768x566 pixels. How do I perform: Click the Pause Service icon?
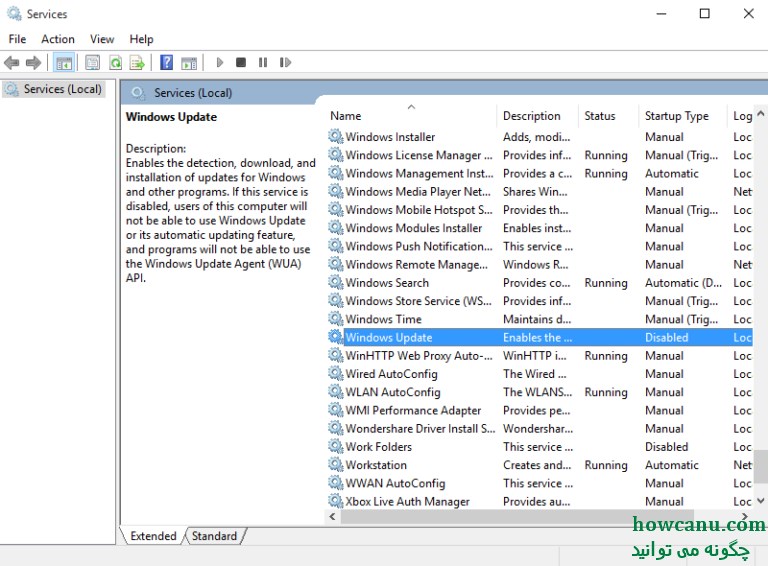pos(263,63)
